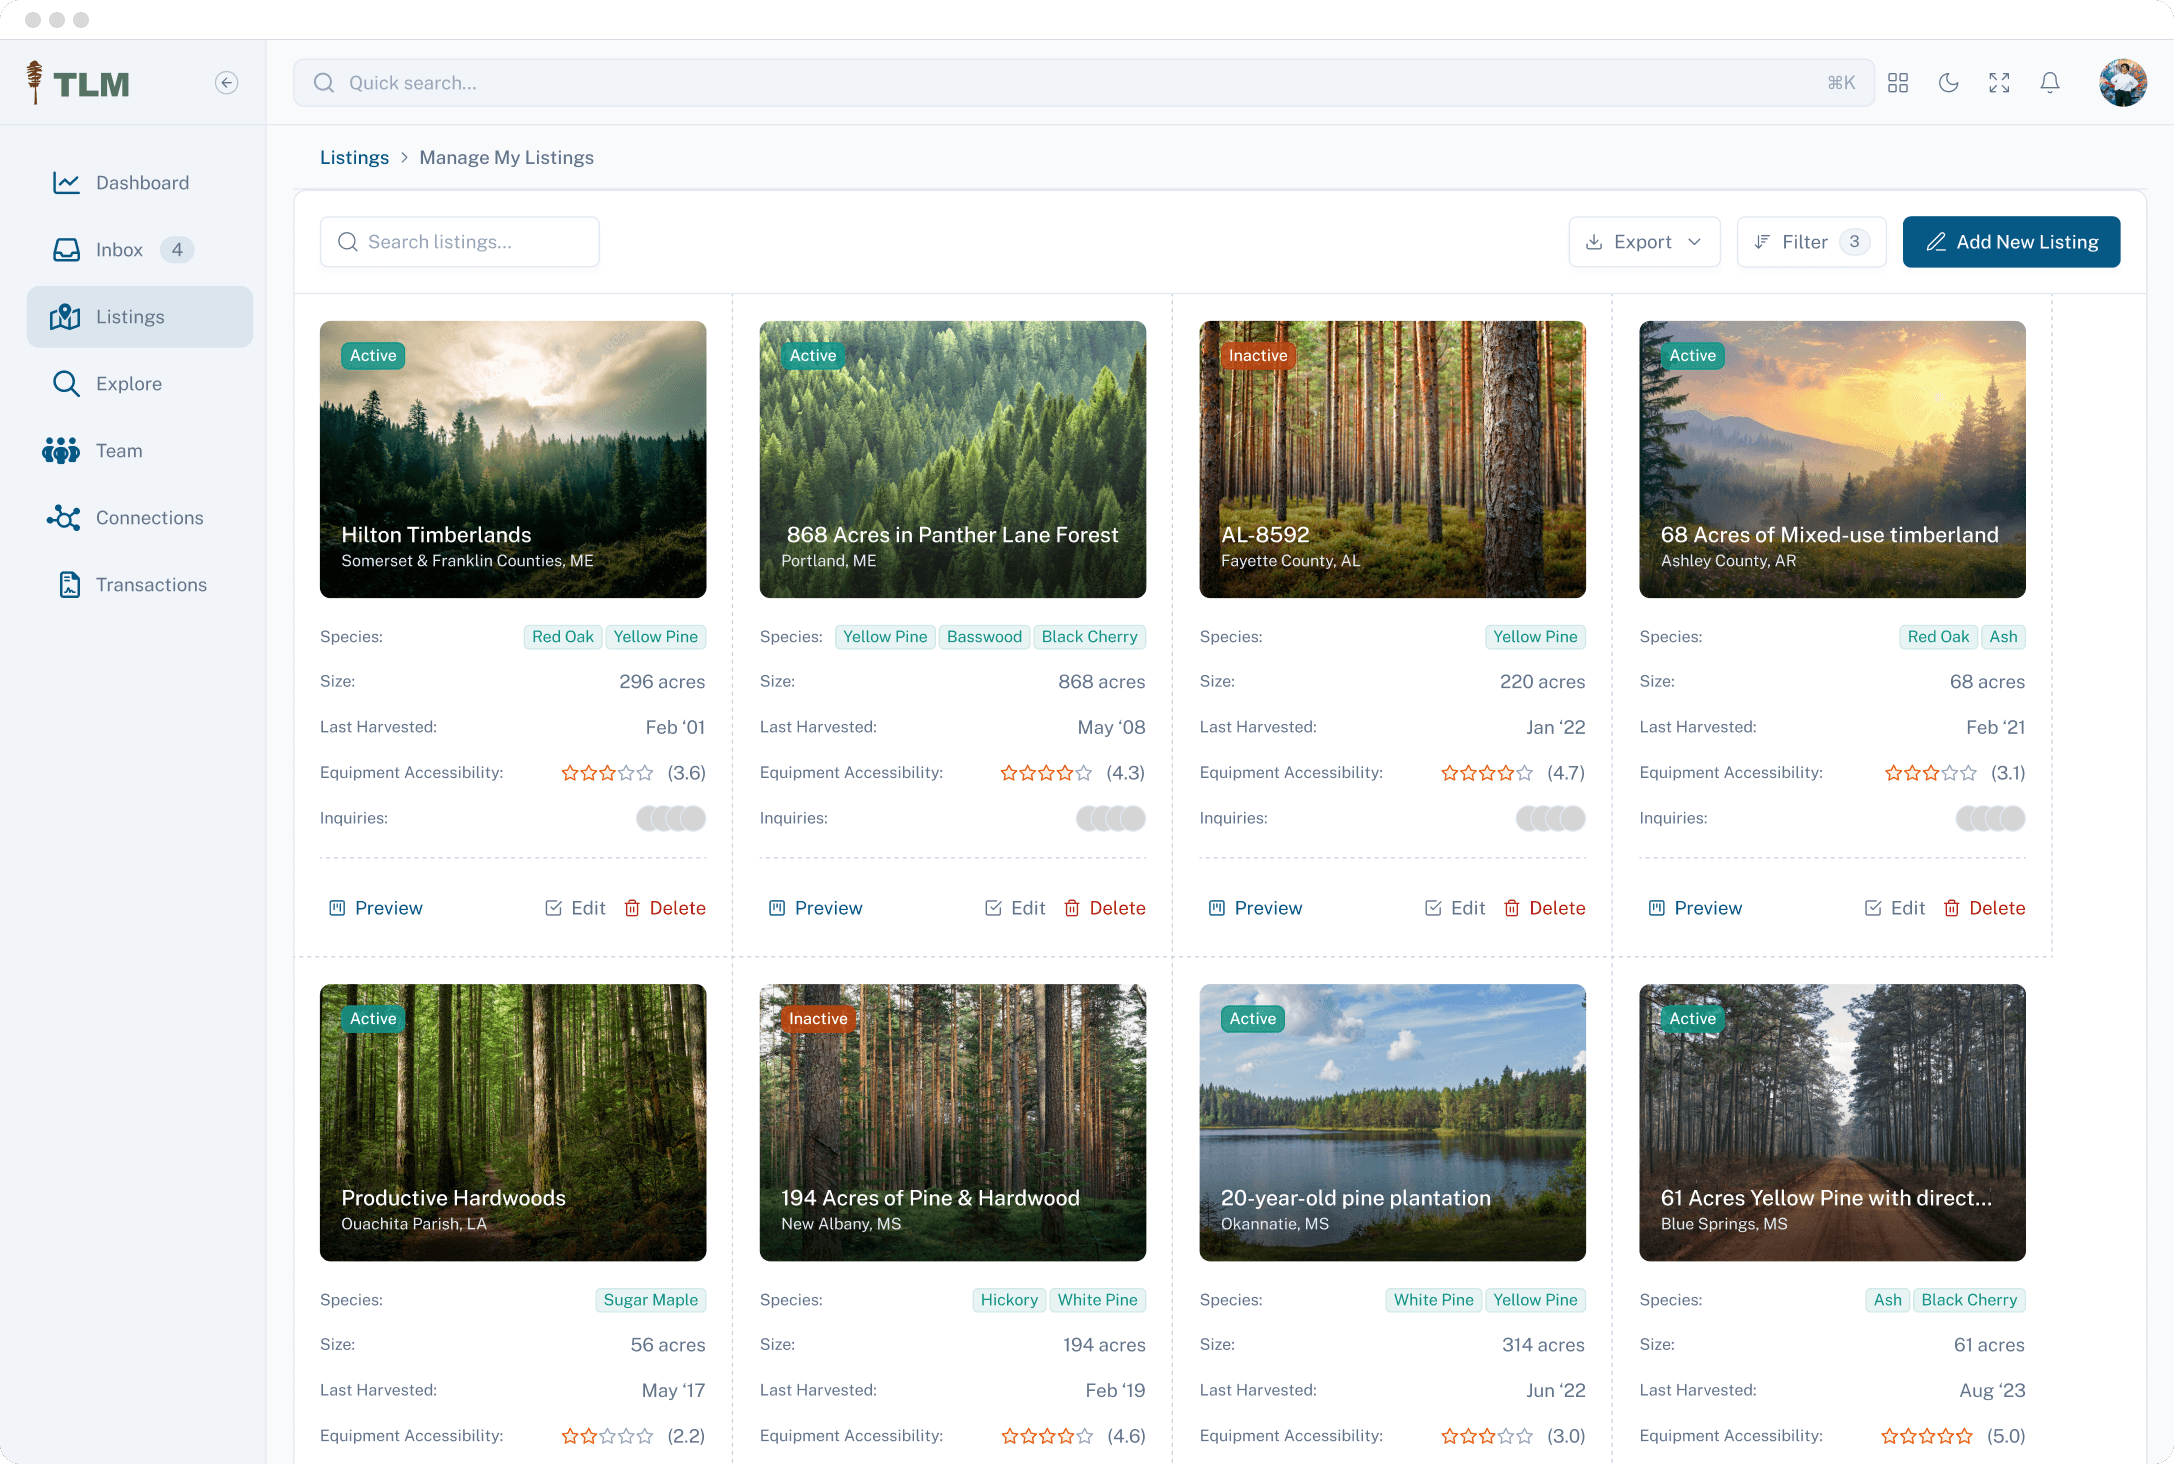Open Inbox in the sidebar

coord(120,250)
